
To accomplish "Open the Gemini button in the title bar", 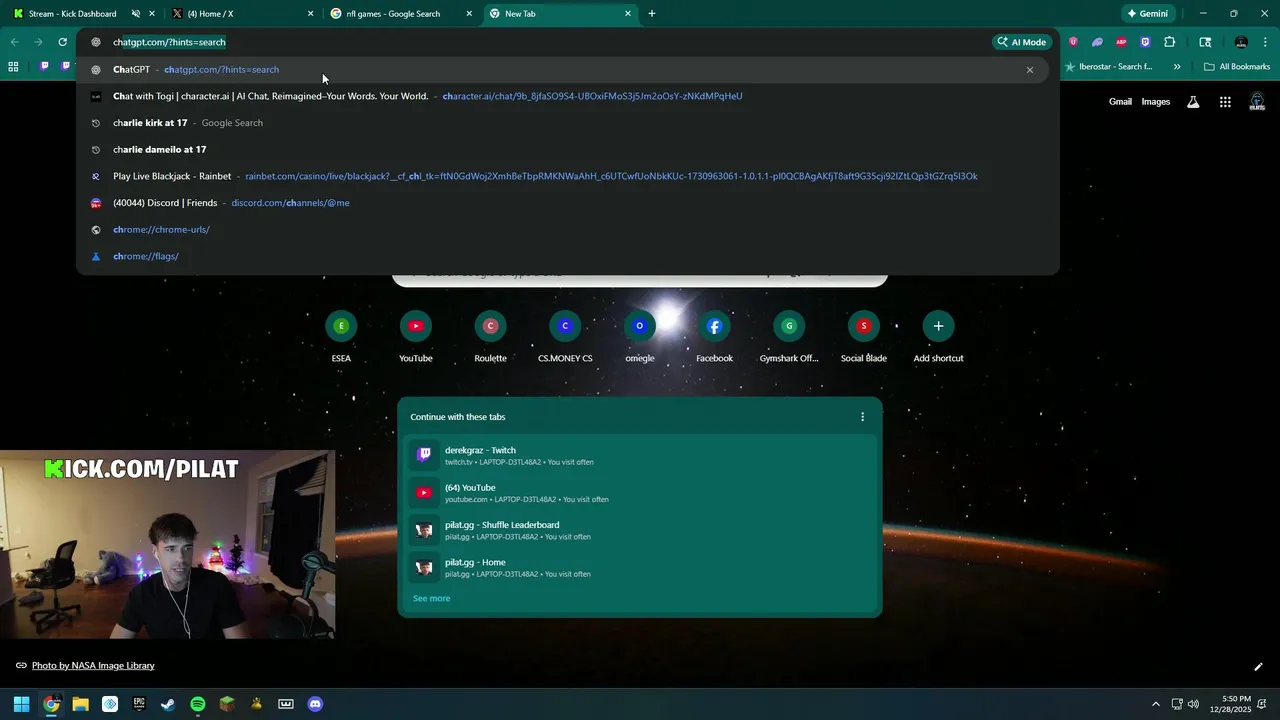I will point(1148,14).
